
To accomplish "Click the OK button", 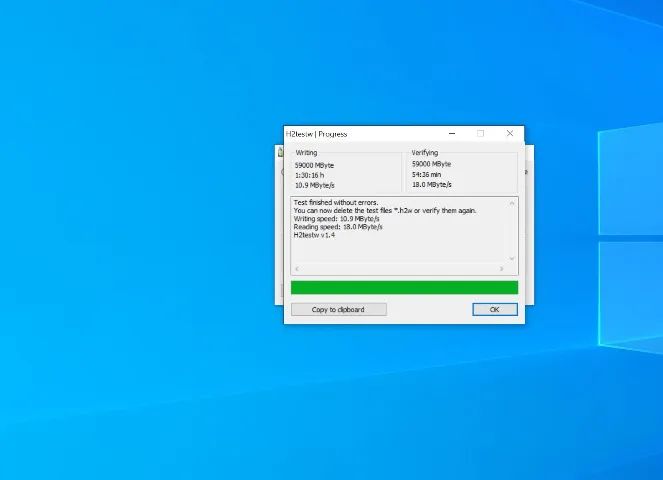I will pyautogui.click(x=495, y=310).
